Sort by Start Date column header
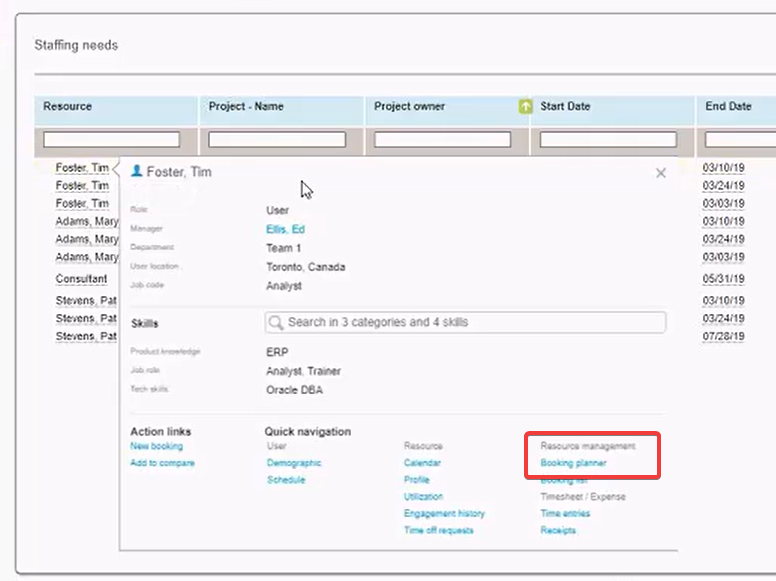 (565, 107)
